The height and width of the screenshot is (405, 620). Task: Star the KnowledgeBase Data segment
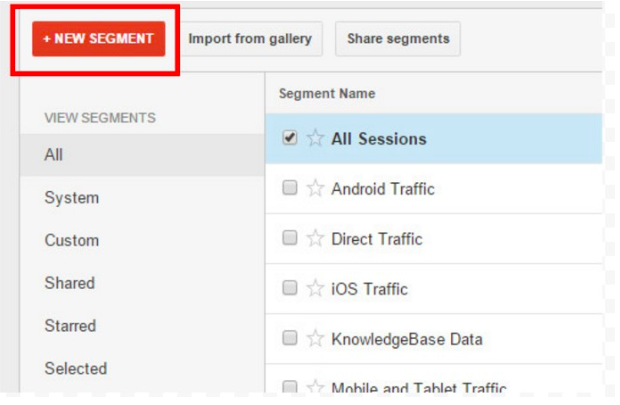[x=315, y=338]
